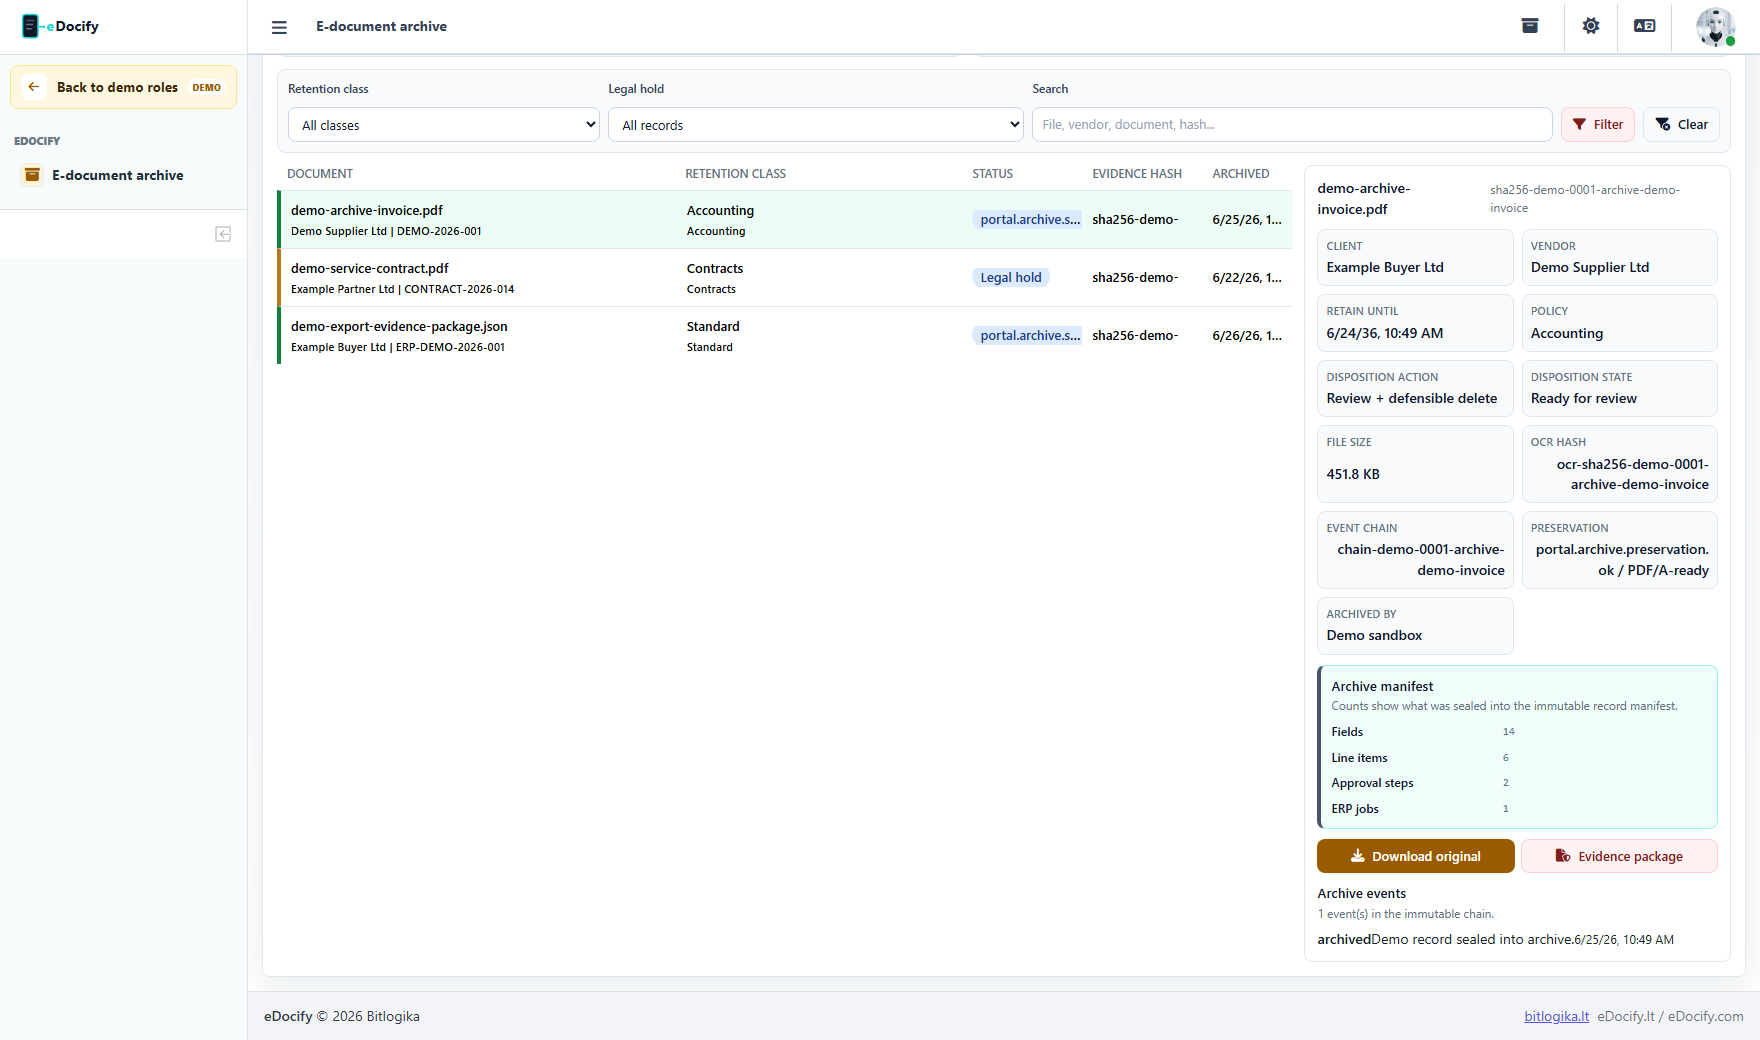Screen dimensions: 1760x1040
Task: Click the Archive manifest heading
Action: pyautogui.click(x=1382, y=686)
